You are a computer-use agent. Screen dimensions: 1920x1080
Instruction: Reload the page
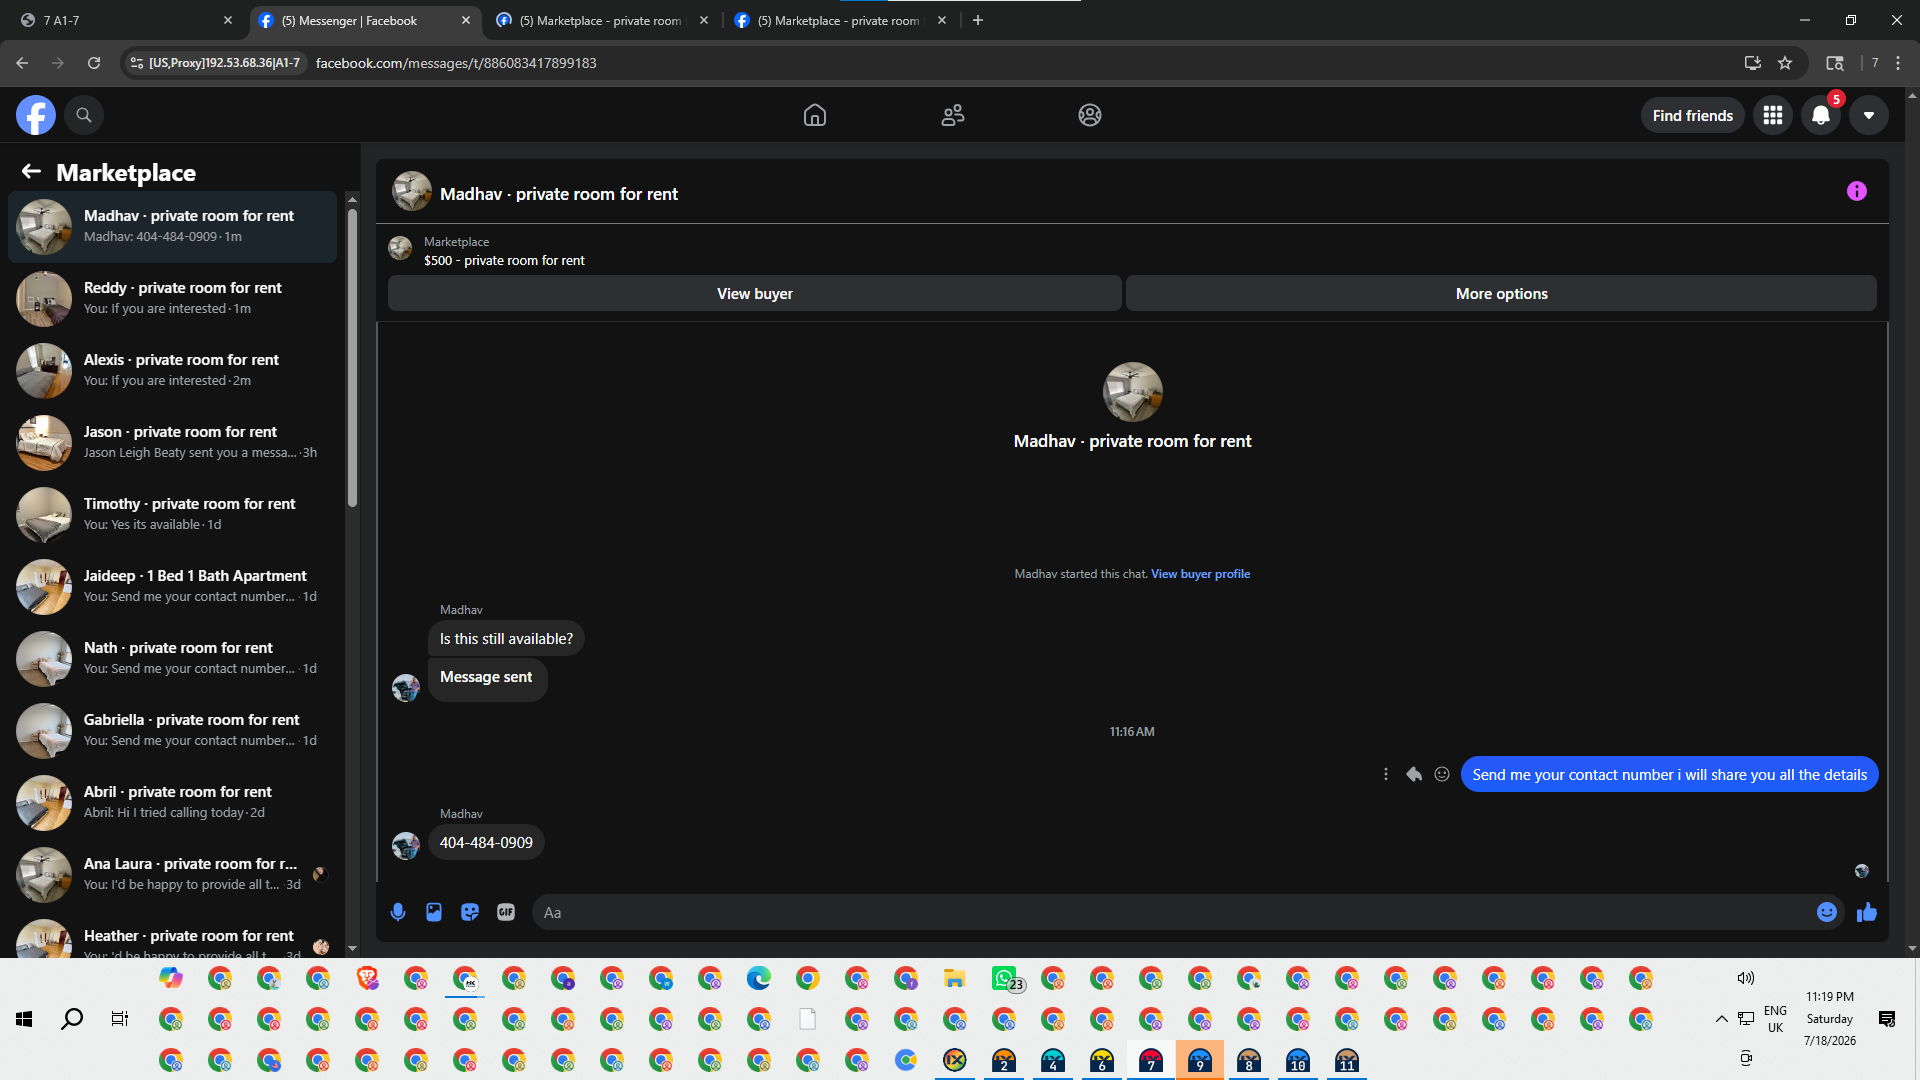94,63
